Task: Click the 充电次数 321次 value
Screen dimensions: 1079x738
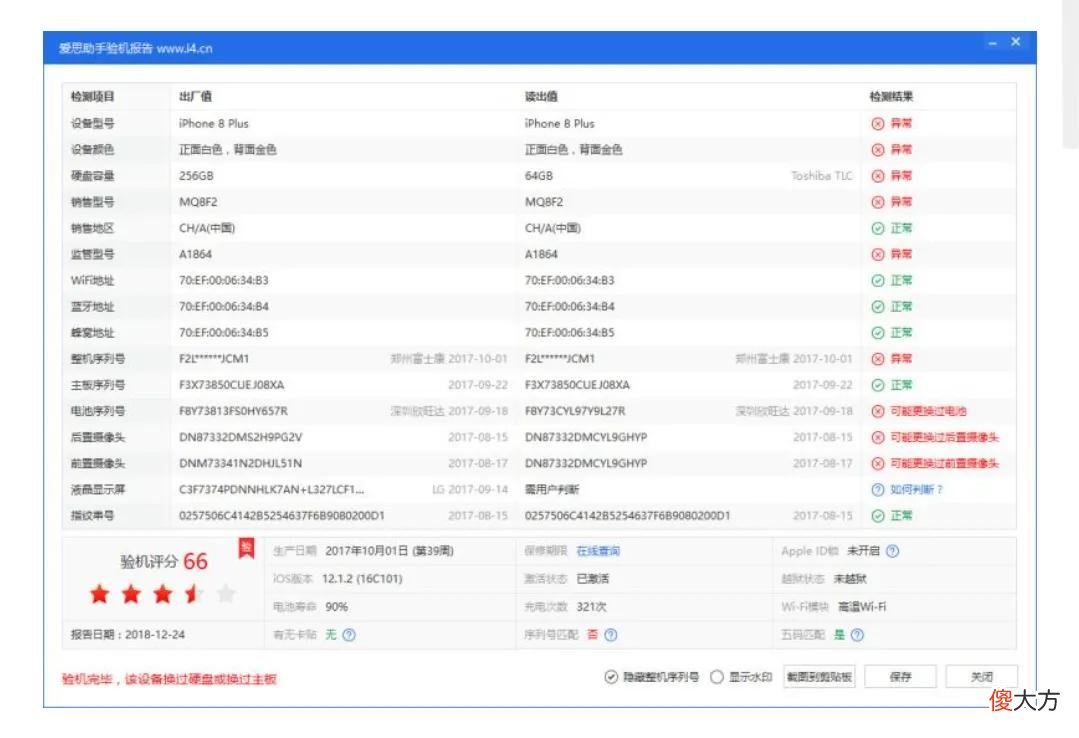Action: [591, 607]
